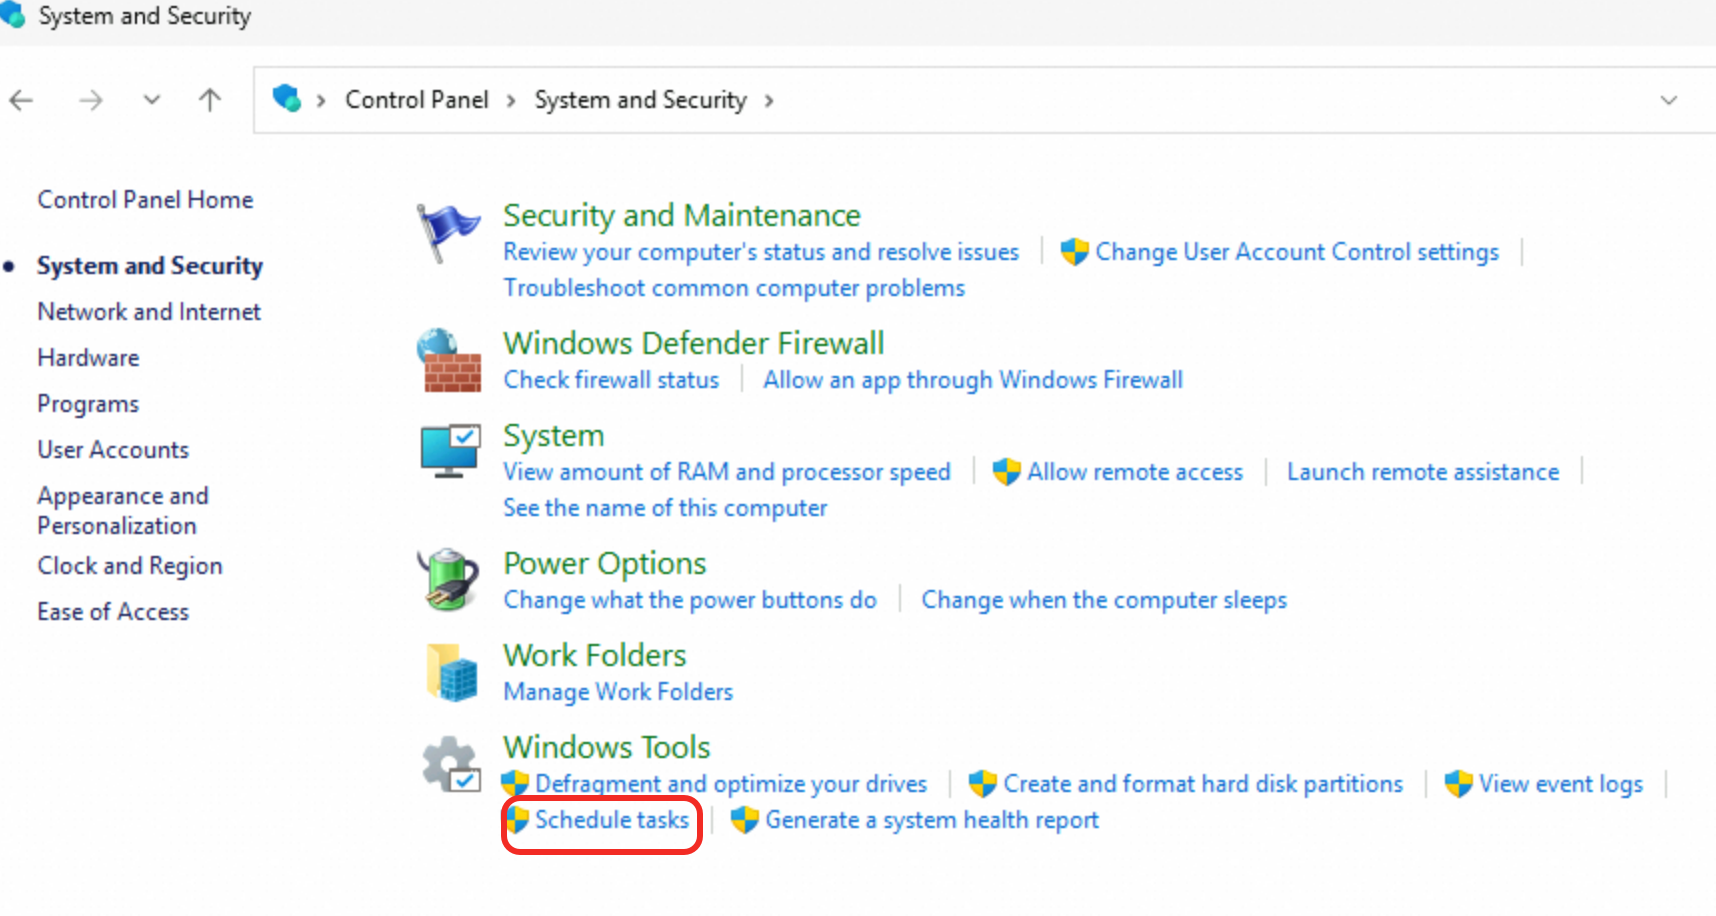Open Check firewall status link

pos(611,380)
